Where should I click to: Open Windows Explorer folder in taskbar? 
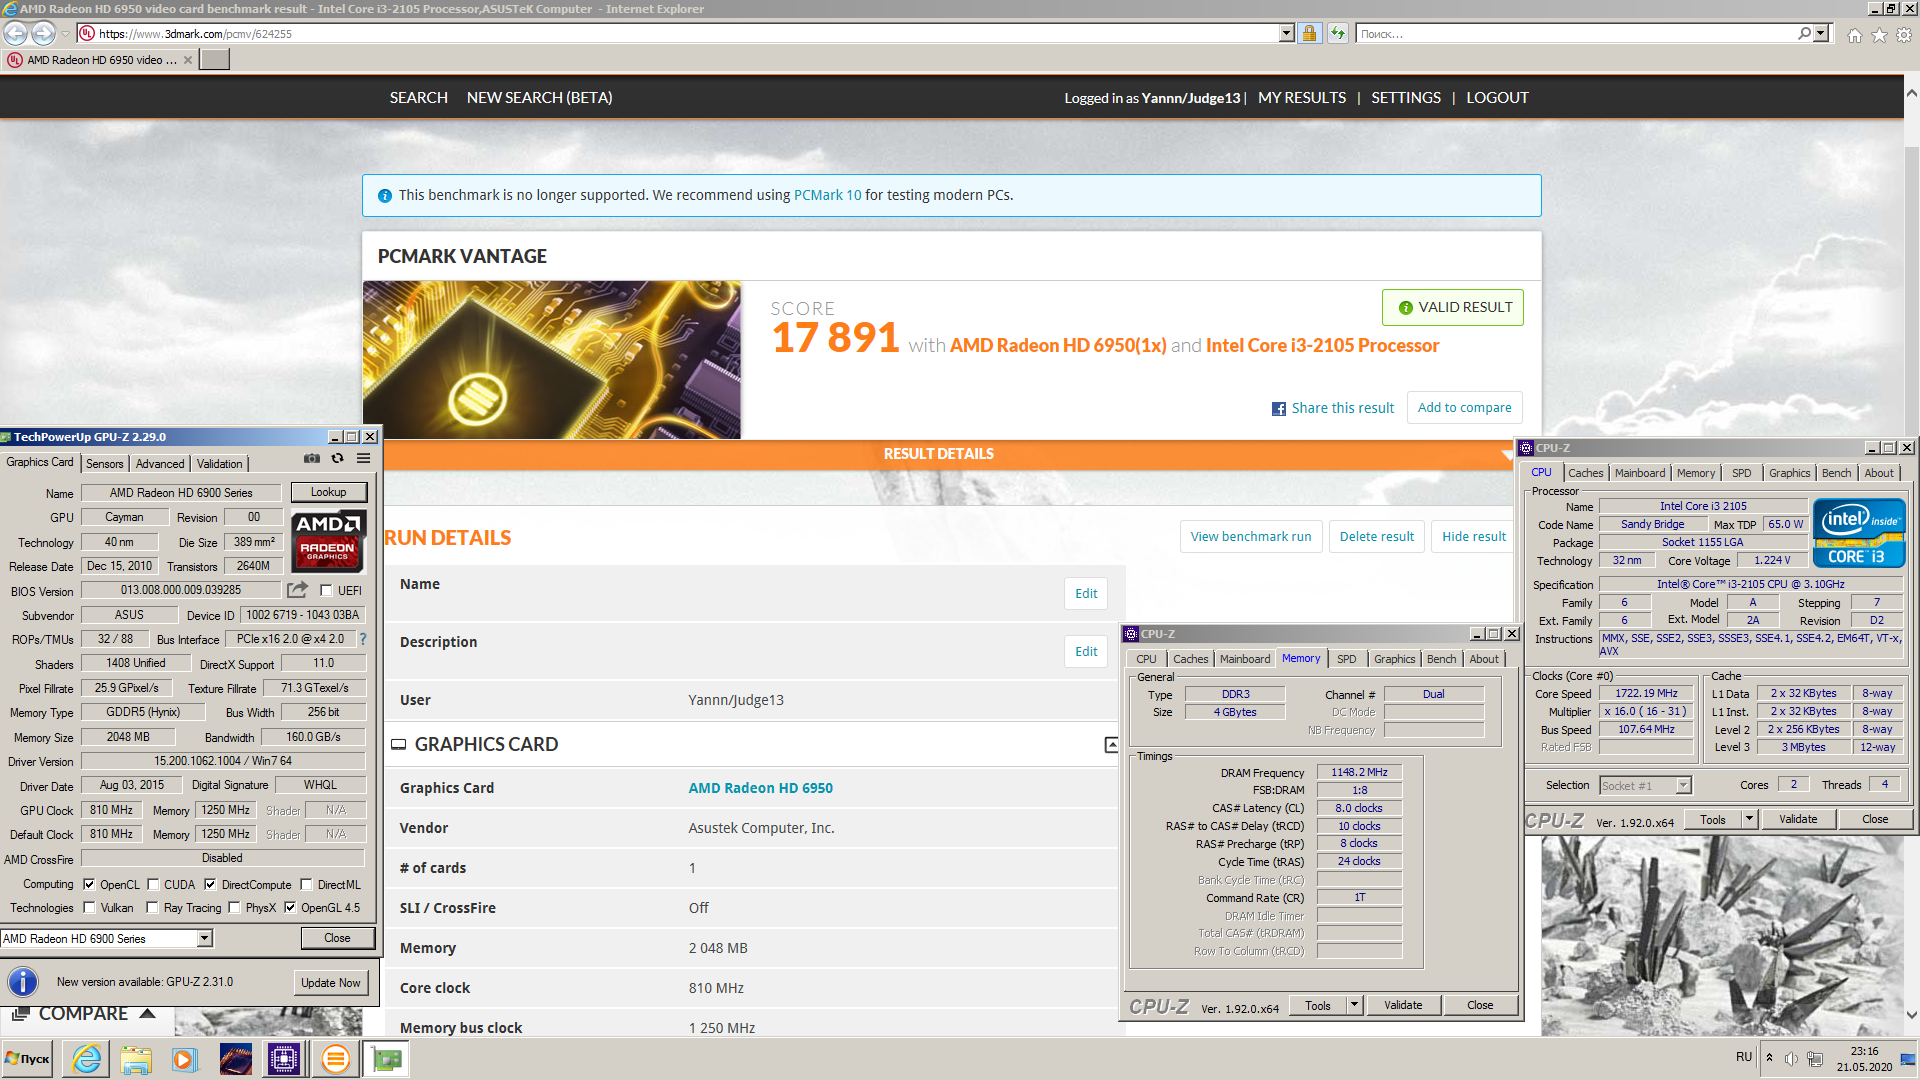tap(136, 1059)
